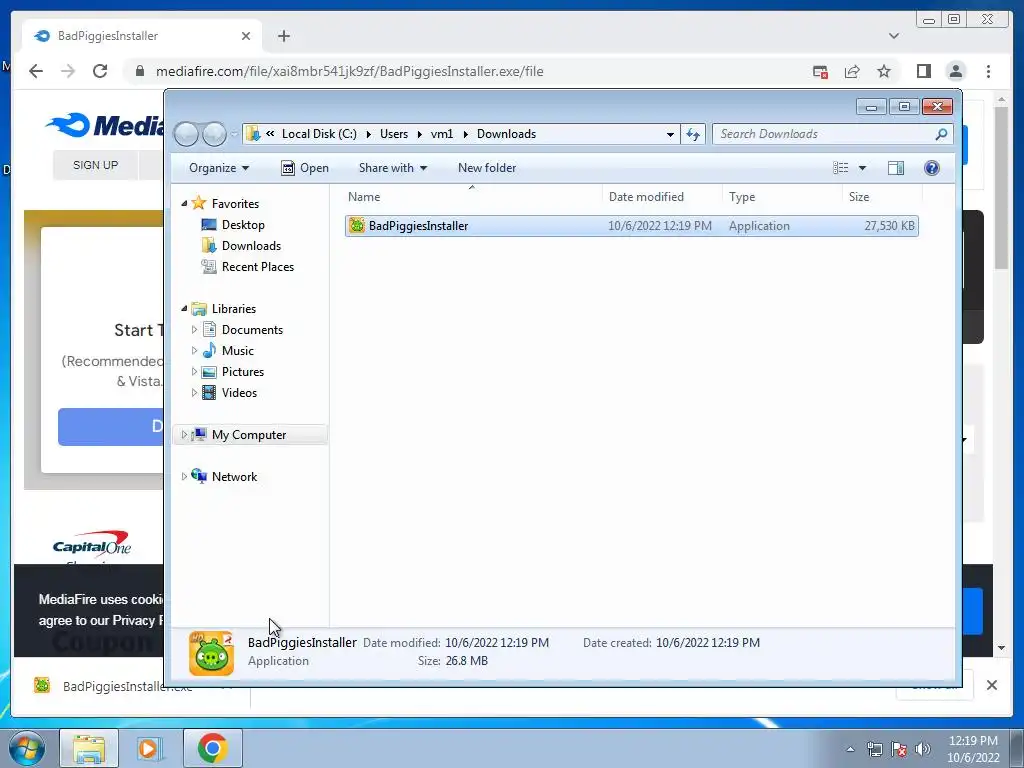The width and height of the screenshot is (1024, 768).
Task: Open Explorer help with the question mark icon
Action: (x=932, y=168)
